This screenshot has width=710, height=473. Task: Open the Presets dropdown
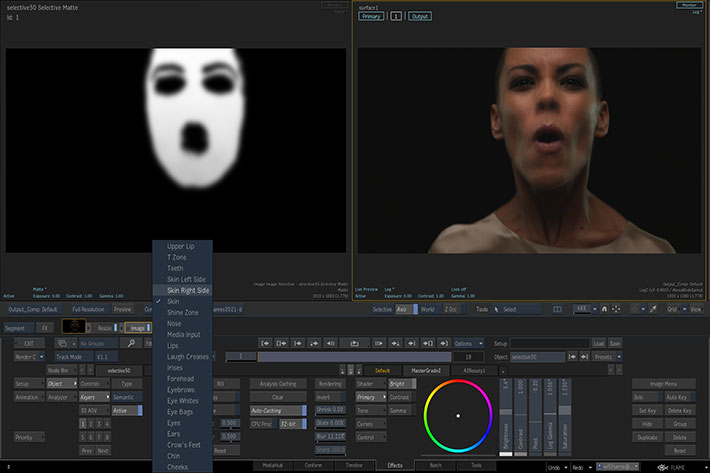point(607,357)
